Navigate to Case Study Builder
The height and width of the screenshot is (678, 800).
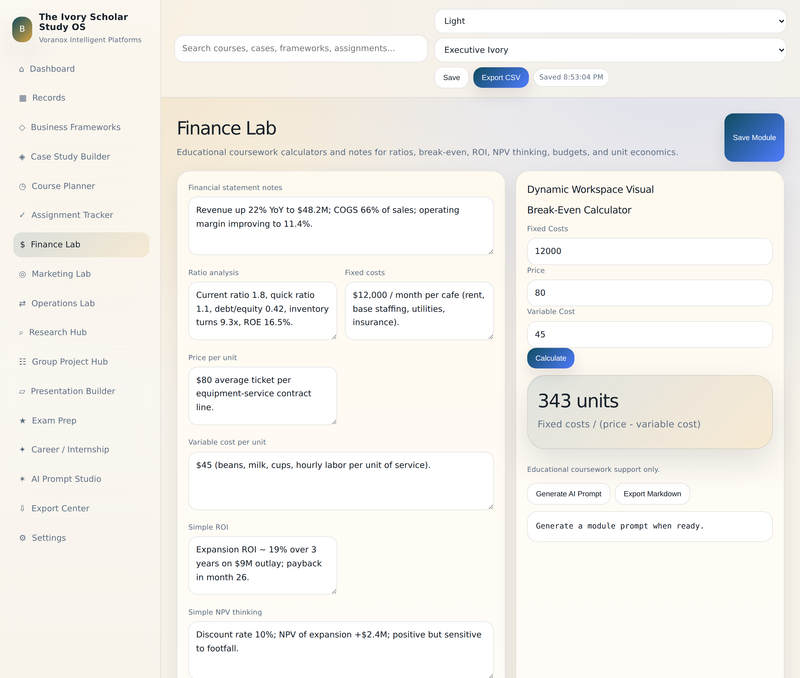81,157
